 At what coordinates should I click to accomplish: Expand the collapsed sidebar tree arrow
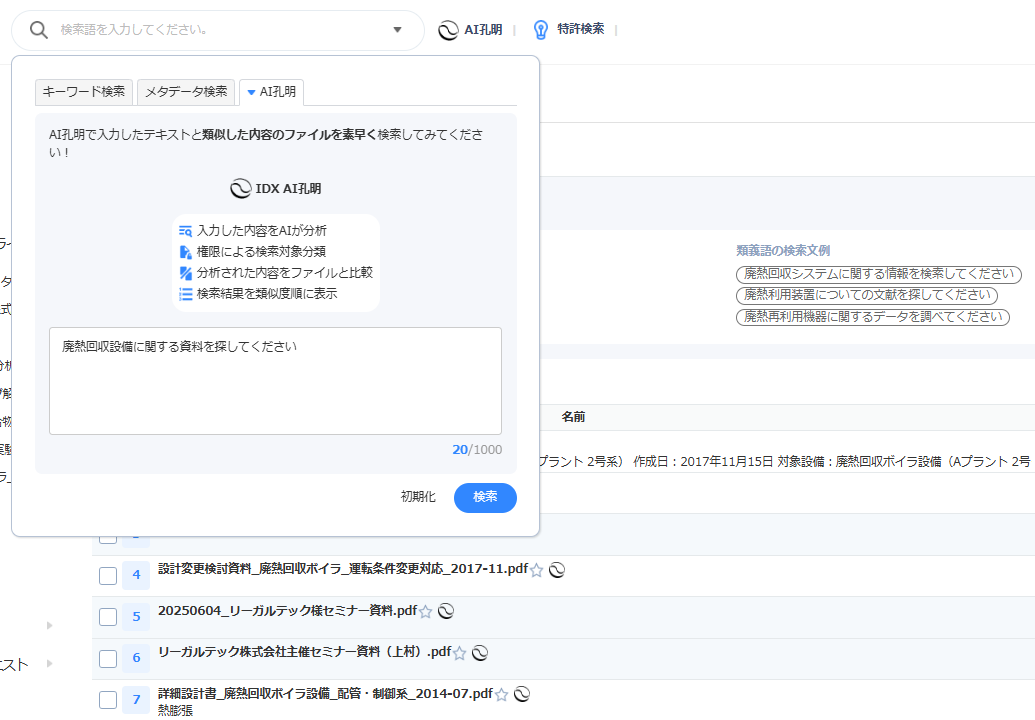pos(49,625)
